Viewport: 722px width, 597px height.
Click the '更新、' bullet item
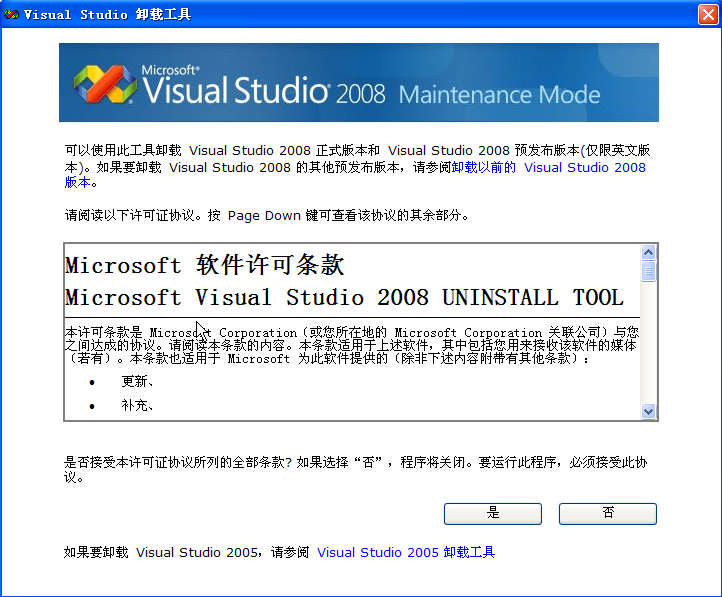click(137, 382)
